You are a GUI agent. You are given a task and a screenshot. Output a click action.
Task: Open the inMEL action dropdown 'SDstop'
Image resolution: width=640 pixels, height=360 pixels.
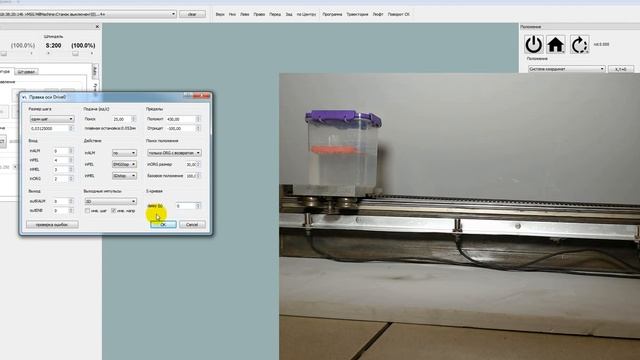click(124, 176)
